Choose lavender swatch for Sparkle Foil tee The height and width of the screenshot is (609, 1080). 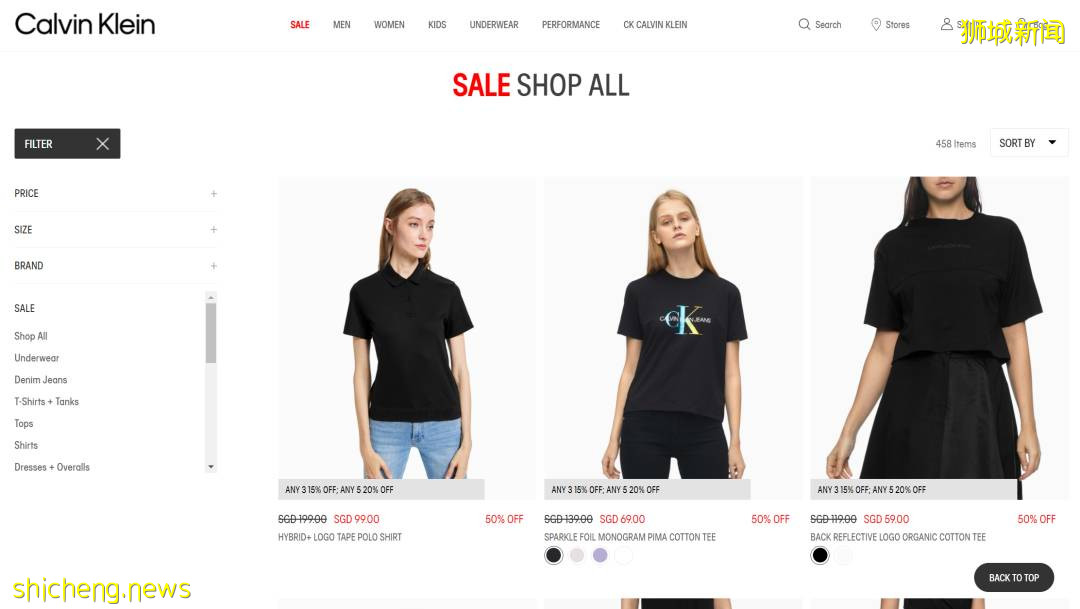tap(600, 555)
